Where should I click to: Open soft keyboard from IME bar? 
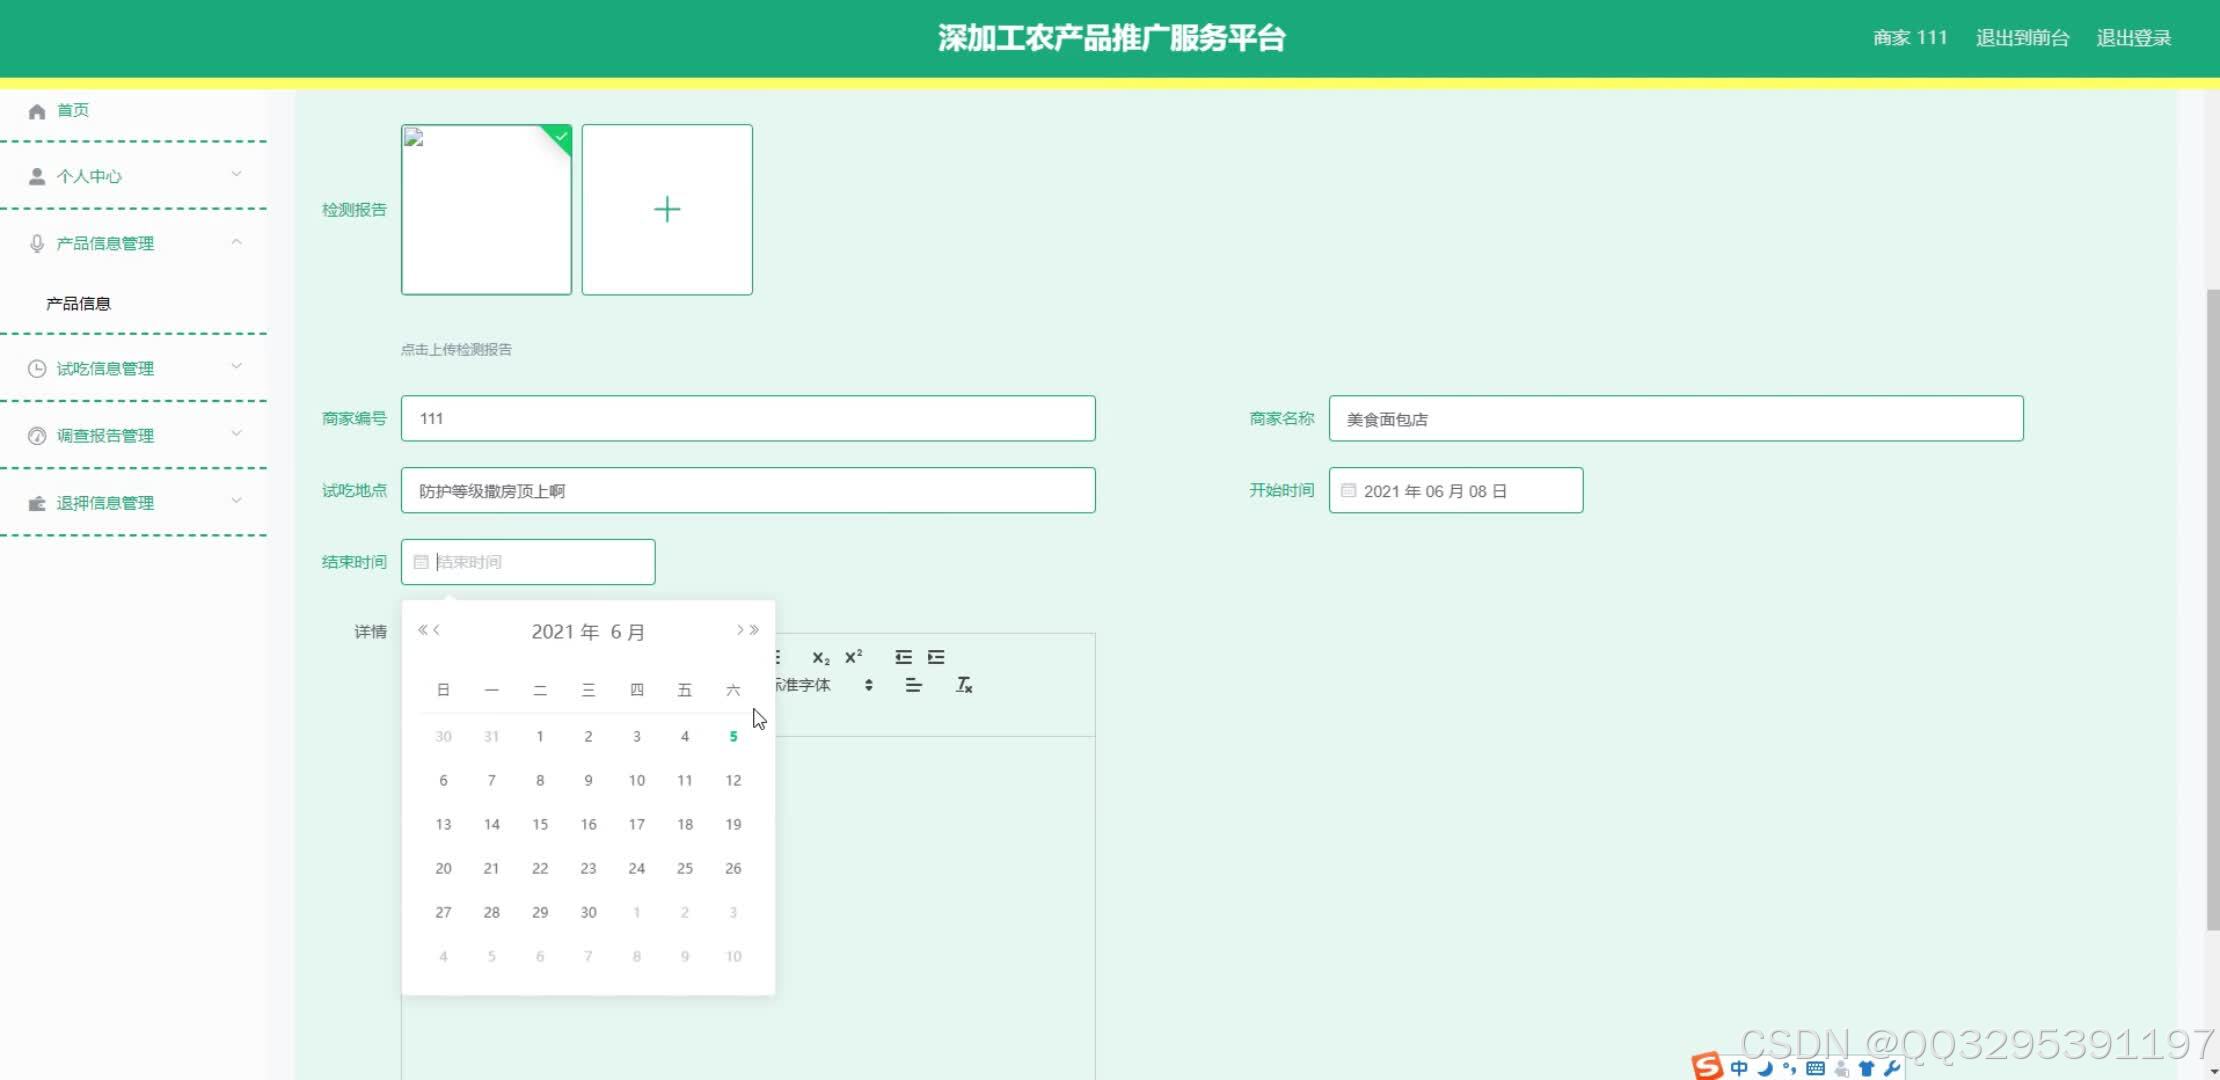(x=1815, y=1068)
